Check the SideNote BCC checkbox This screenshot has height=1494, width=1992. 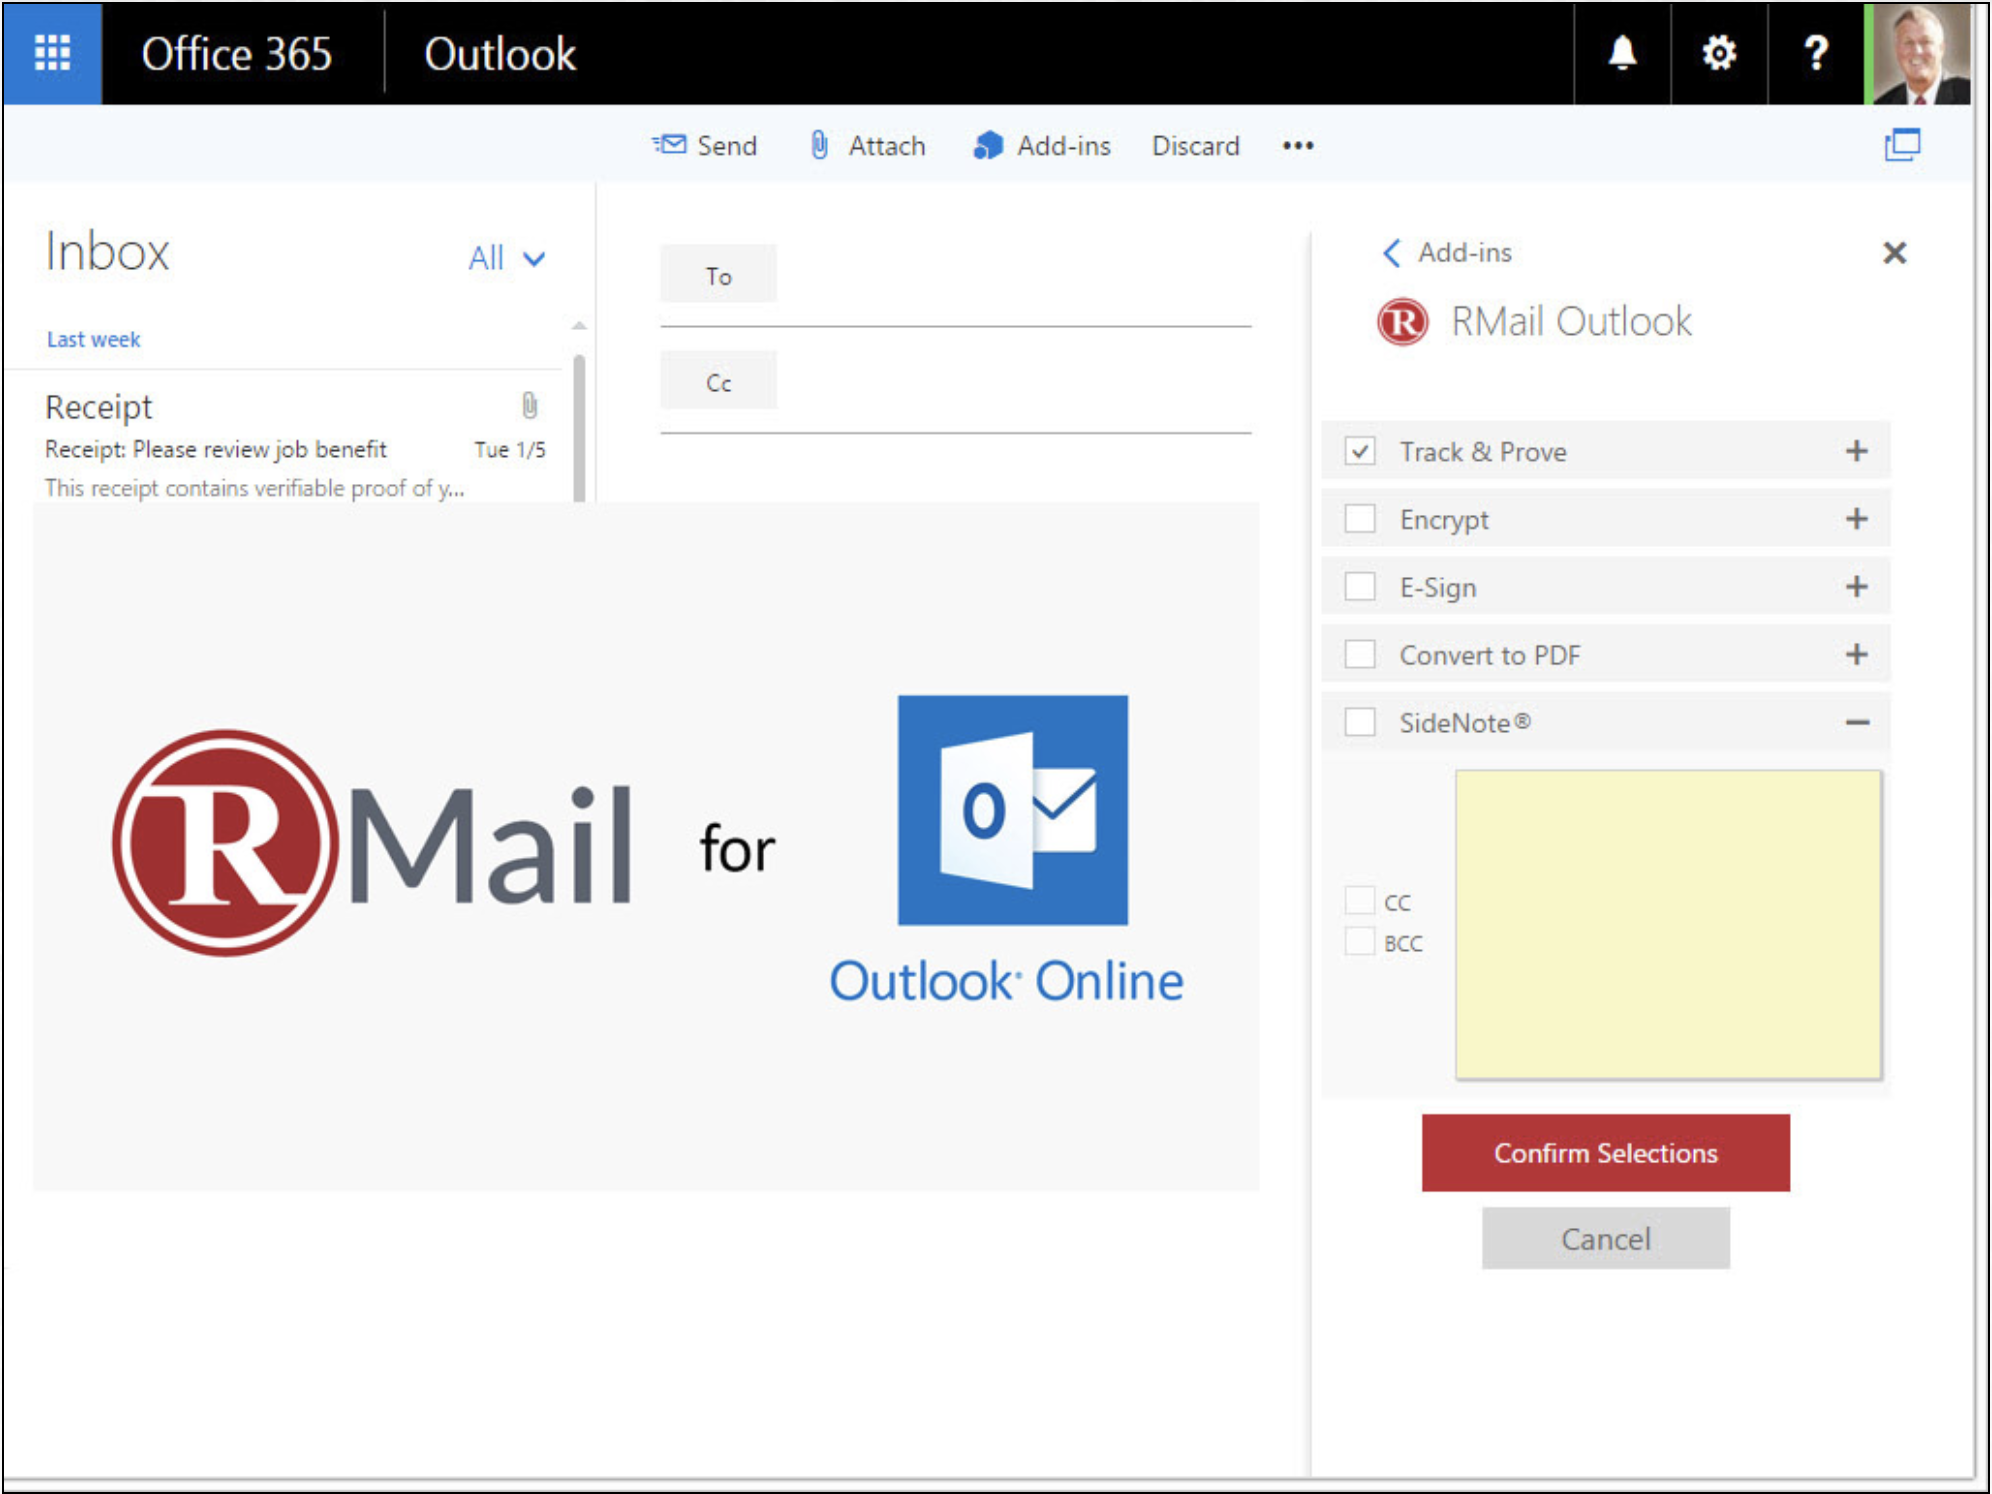(1359, 941)
